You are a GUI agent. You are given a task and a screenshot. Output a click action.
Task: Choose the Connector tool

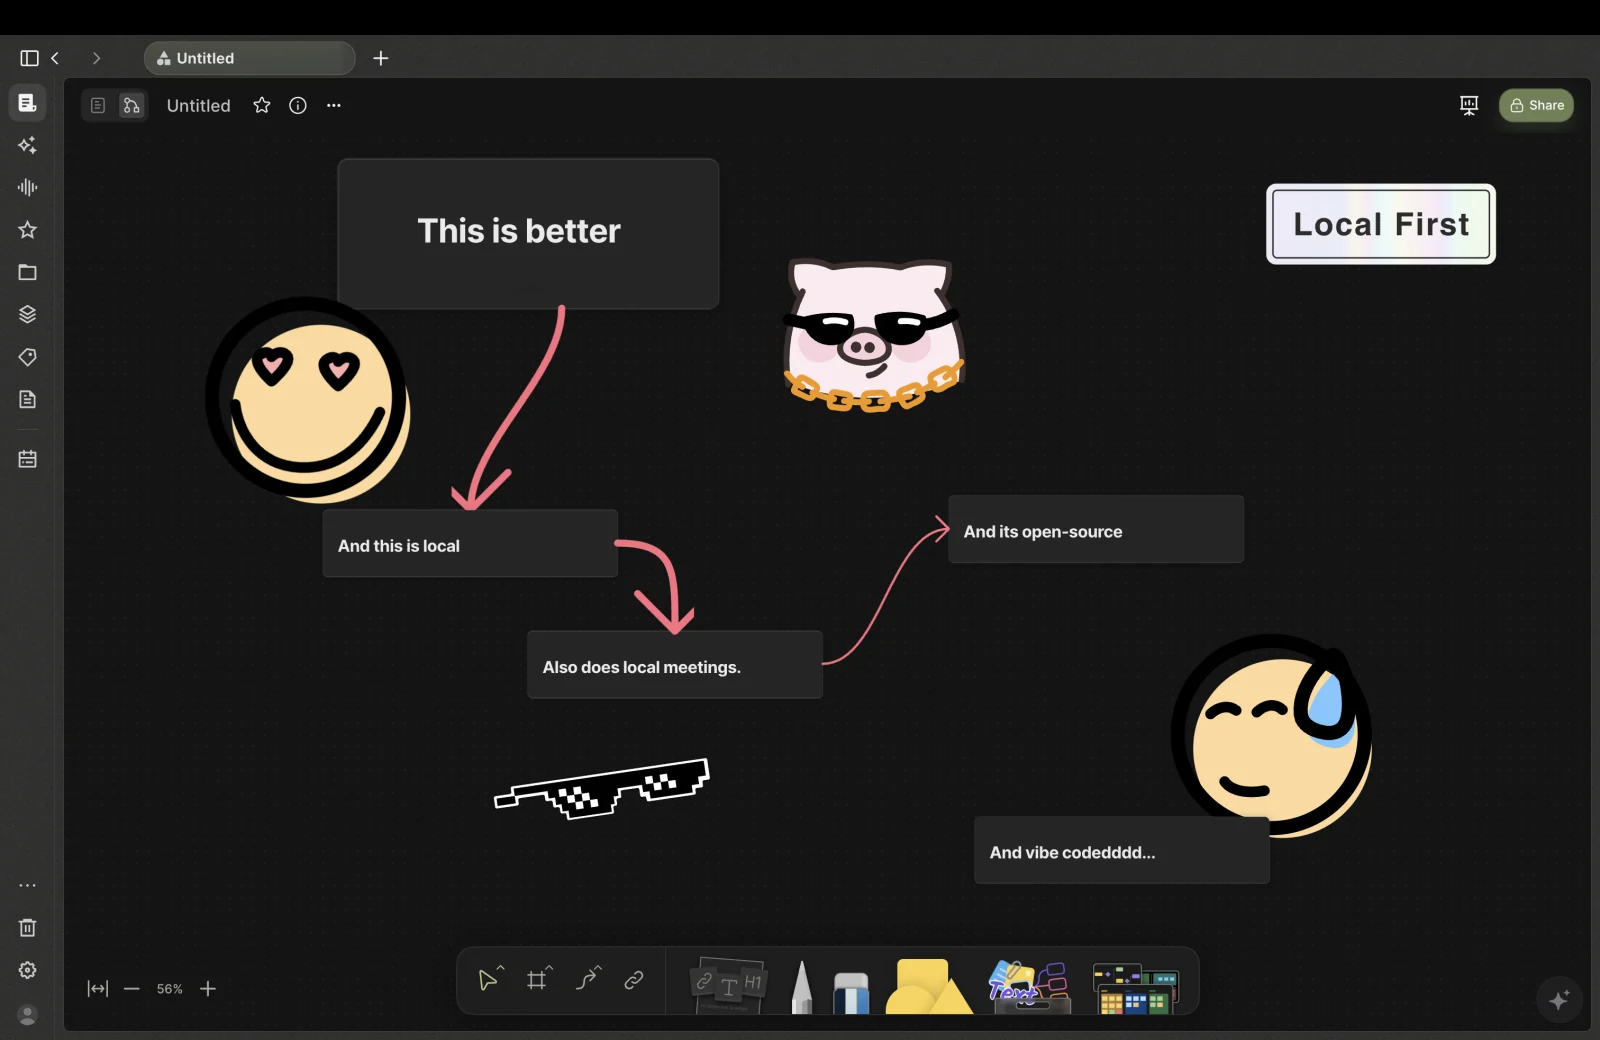click(x=587, y=979)
